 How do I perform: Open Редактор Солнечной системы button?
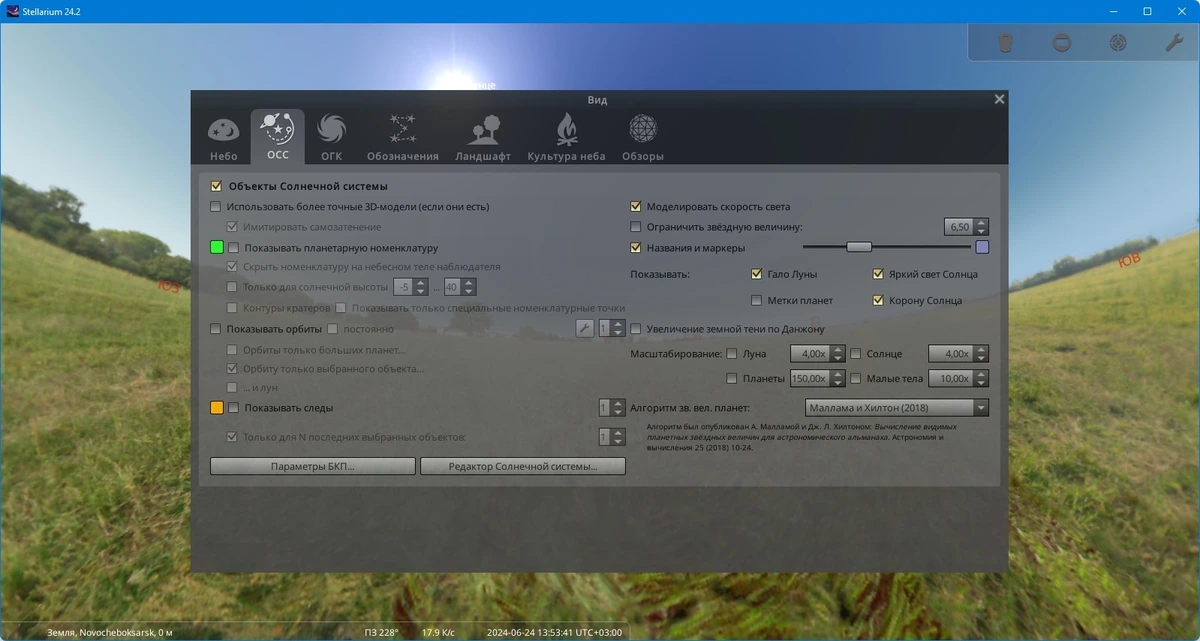[x=523, y=466]
